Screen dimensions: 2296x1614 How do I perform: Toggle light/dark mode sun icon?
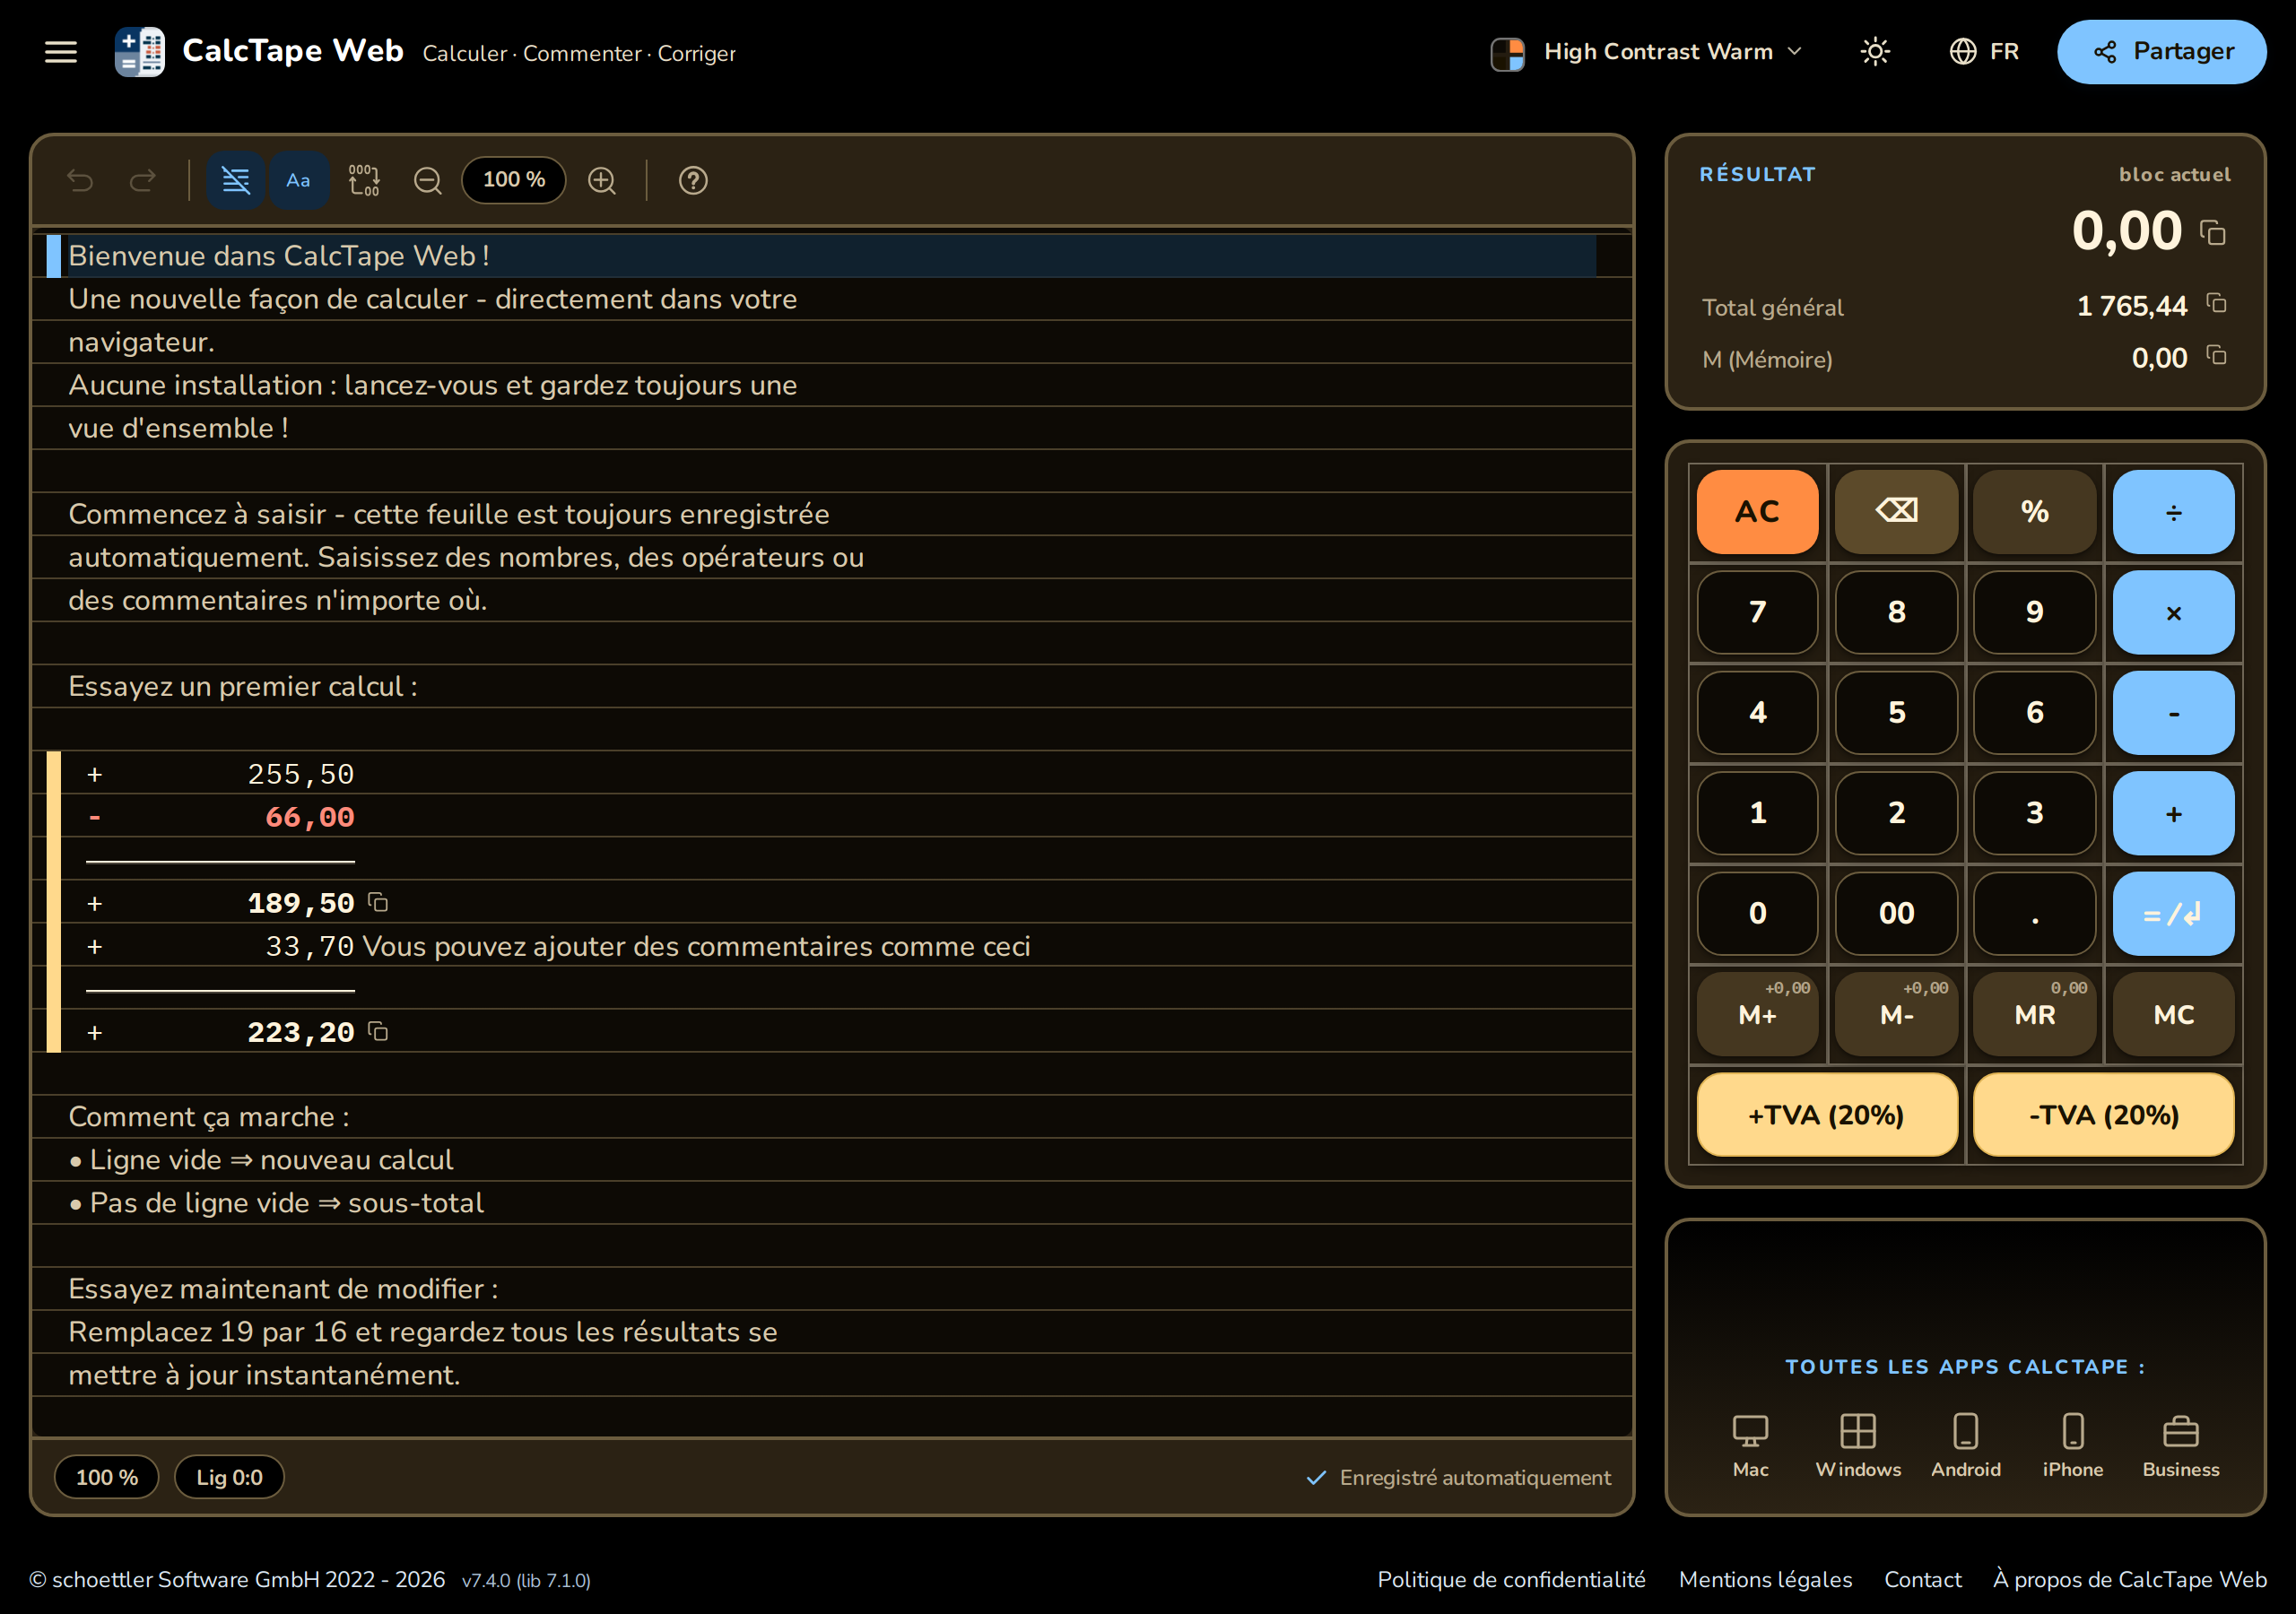click(x=1875, y=52)
